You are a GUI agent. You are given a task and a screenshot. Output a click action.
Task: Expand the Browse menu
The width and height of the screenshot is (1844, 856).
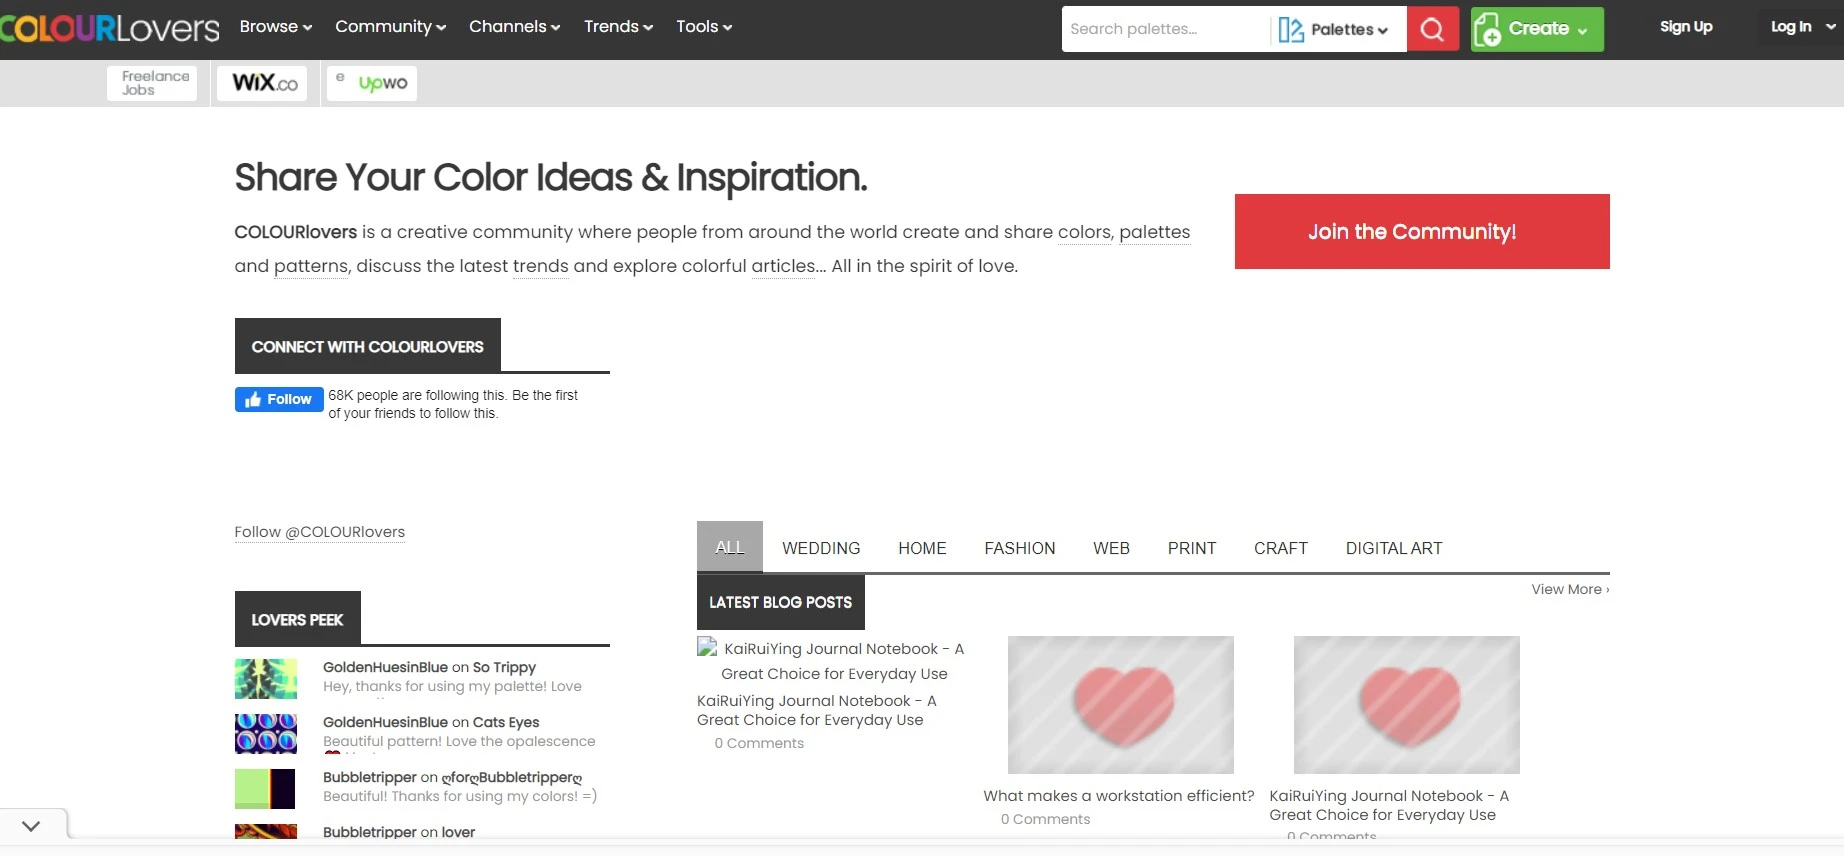276,27
